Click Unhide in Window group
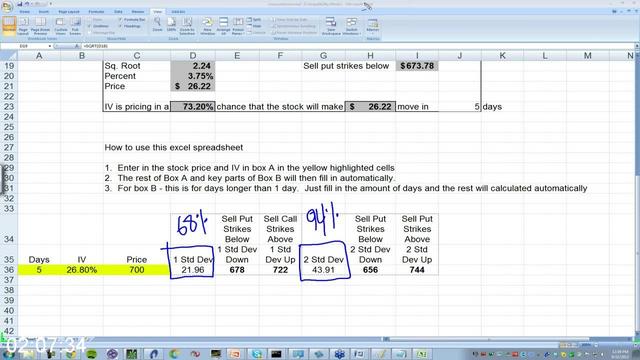 point(256,33)
